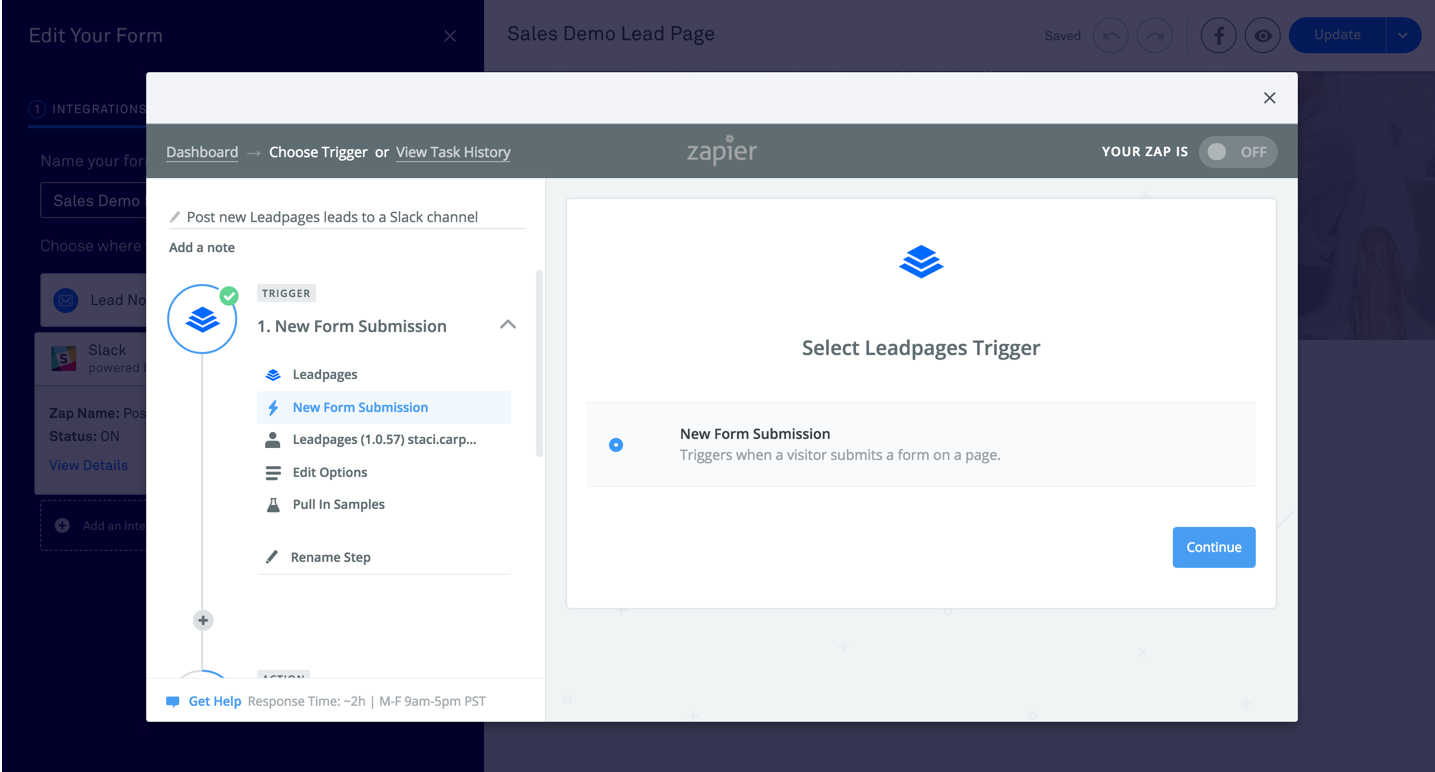Click the sidebar scrollbar in Zapier panel
This screenshot has width=1435, height=772.
tap(540, 363)
